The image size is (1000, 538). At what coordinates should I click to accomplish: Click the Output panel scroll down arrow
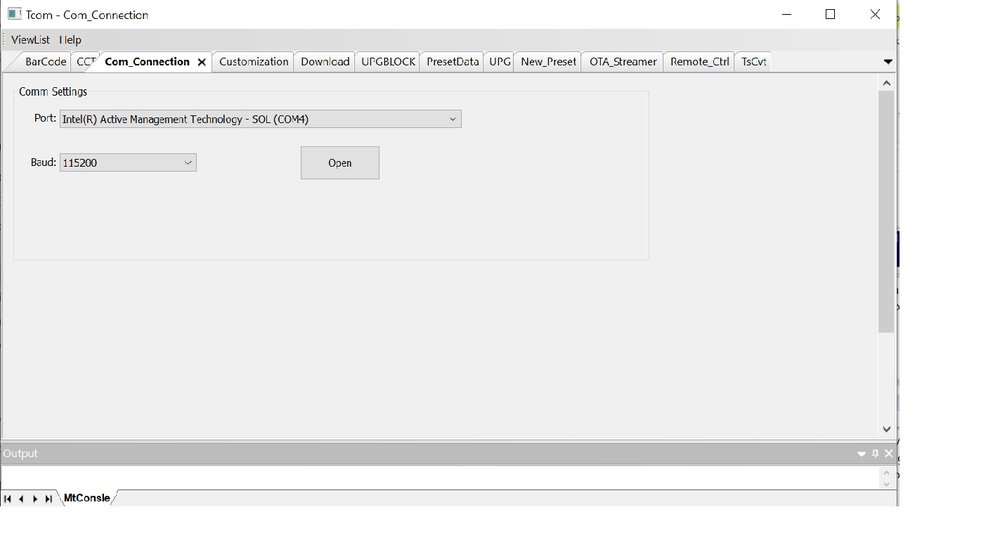pos(886,484)
